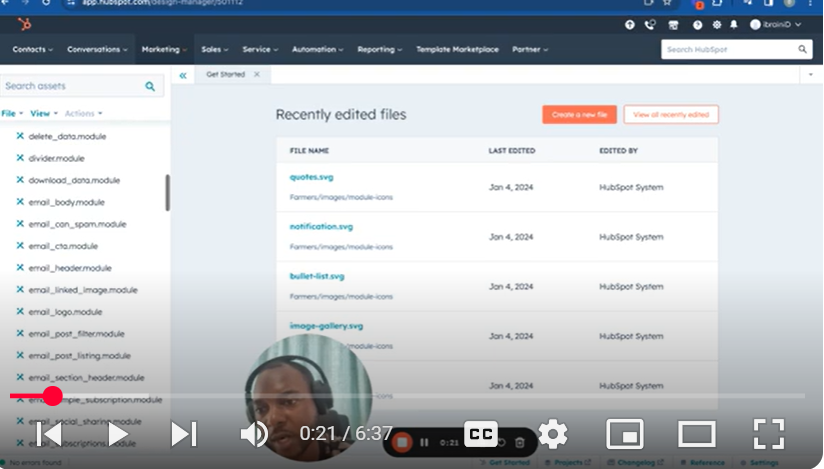Toggle closed captions
Image resolution: width=824 pixels, height=469 pixels.
tap(481, 434)
